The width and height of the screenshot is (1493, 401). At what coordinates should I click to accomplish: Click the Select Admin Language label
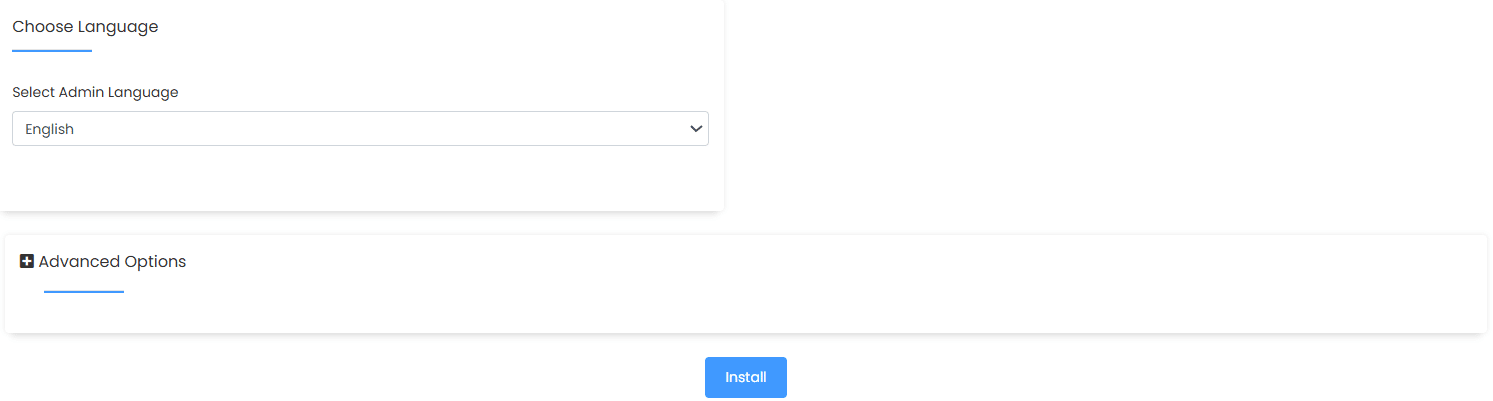point(95,92)
